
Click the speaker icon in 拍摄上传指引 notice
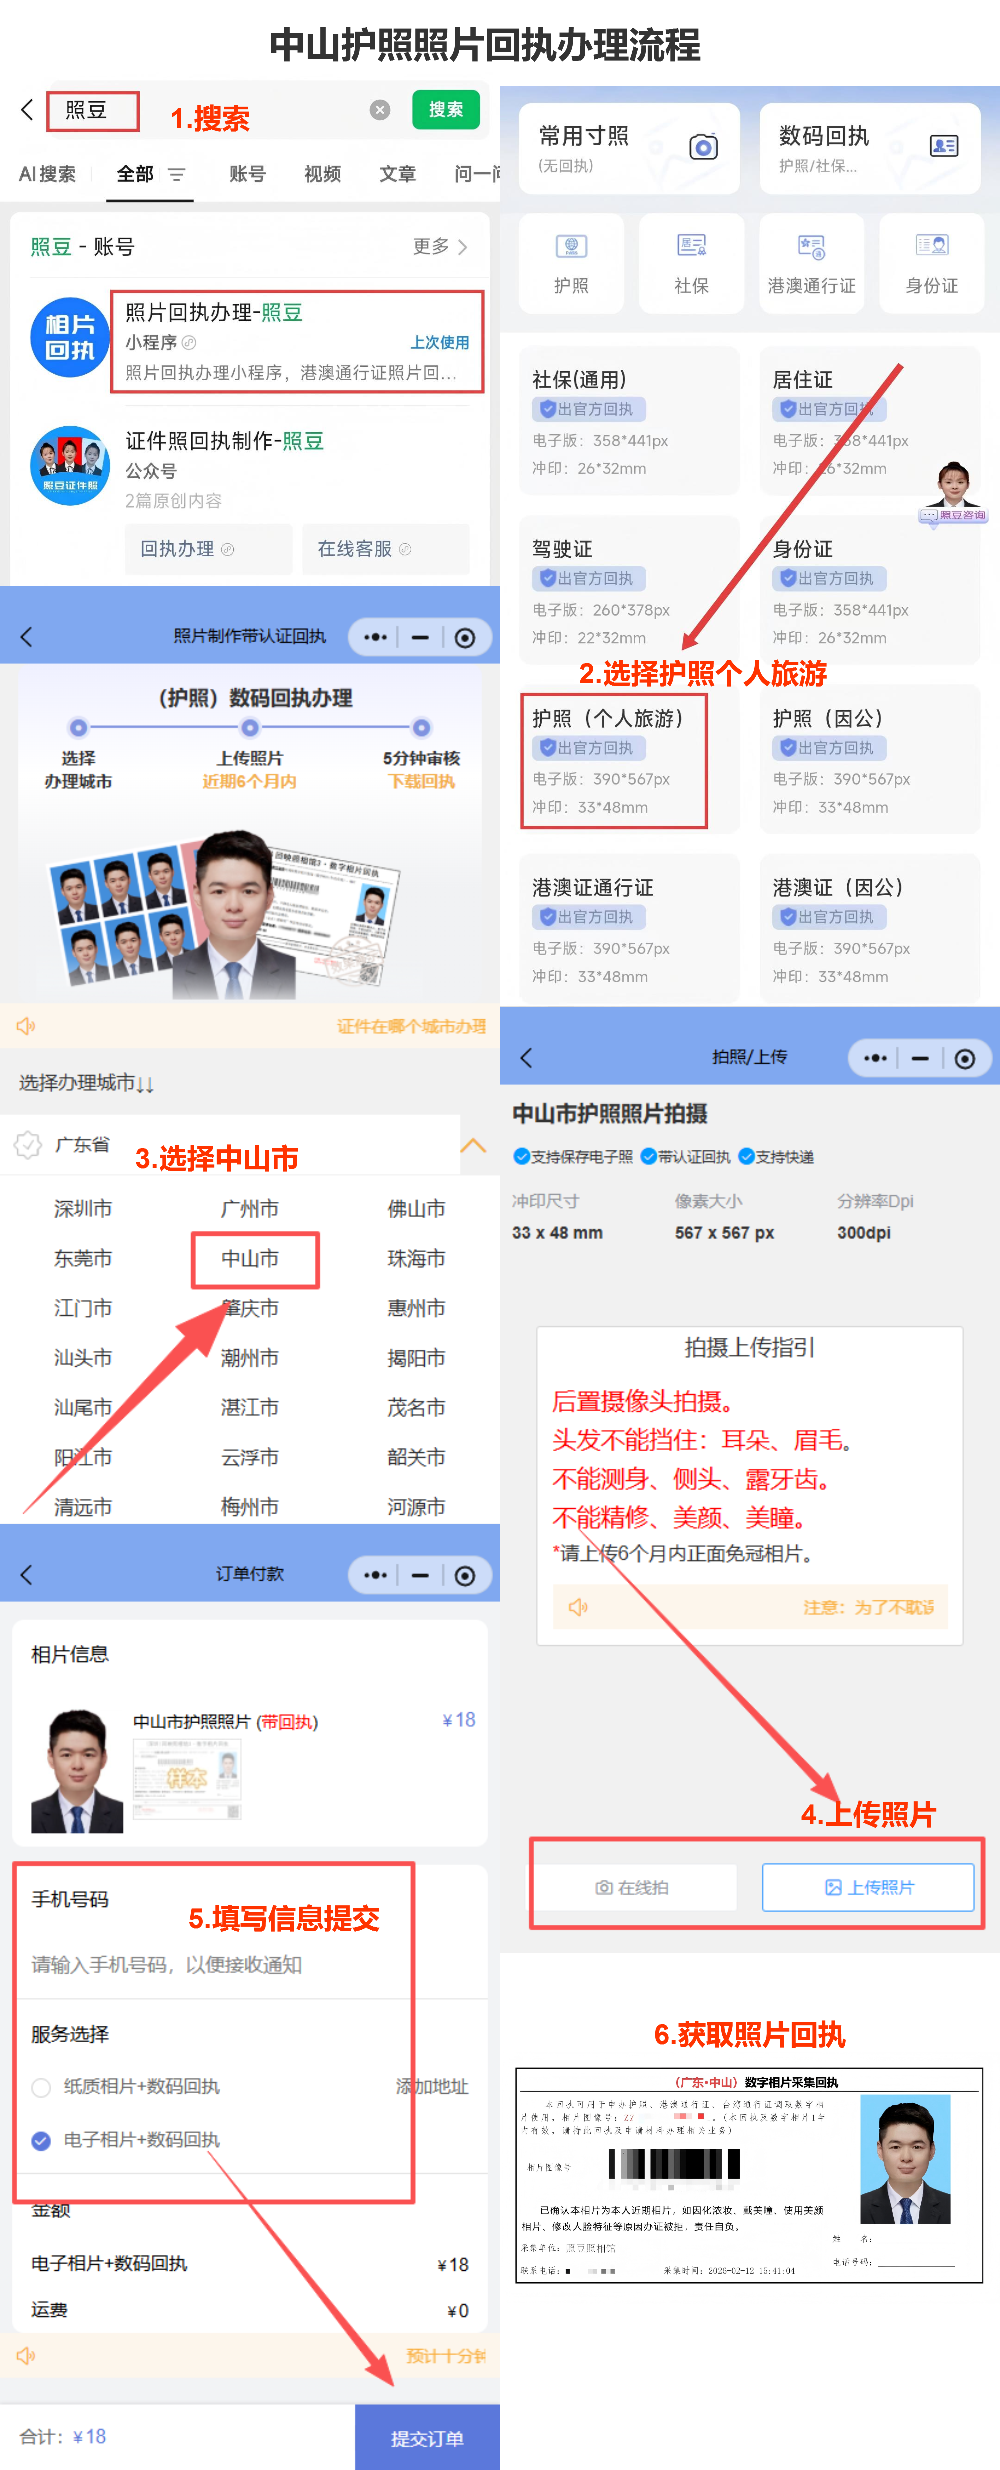click(x=578, y=1607)
